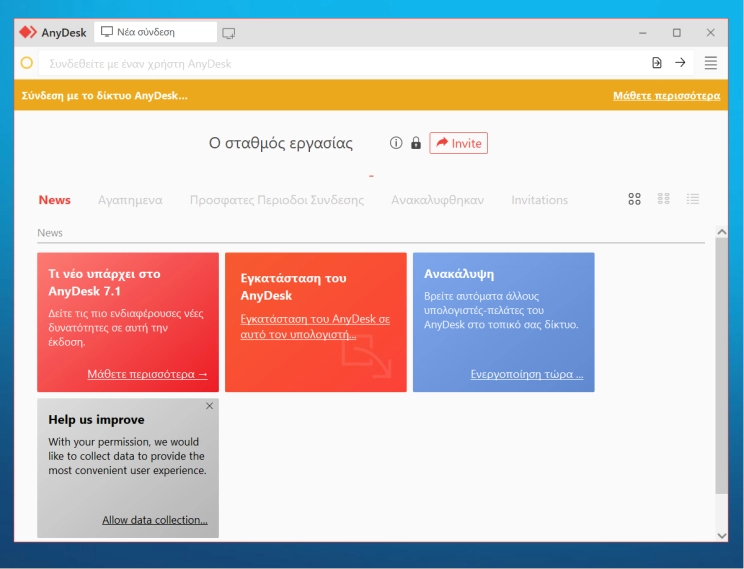Viewport: 744px width, 569px height.
Task: Click the Τι νέο υπάρχει στο AnyDesk 7.1 card
Action: pyautogui.click(x=128, y=322)
